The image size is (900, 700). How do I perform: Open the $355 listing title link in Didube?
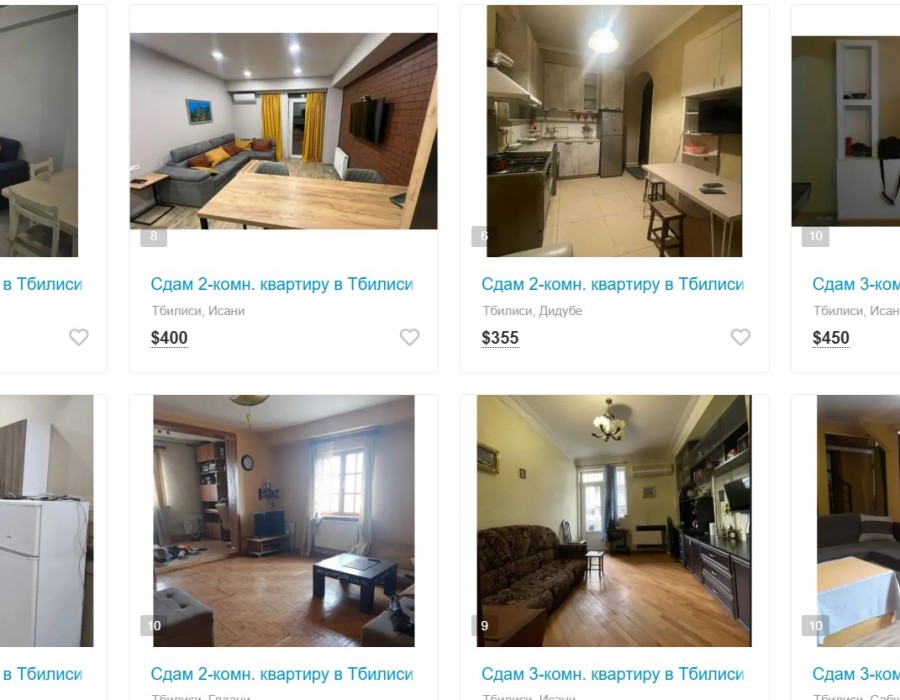coord(612,284)
